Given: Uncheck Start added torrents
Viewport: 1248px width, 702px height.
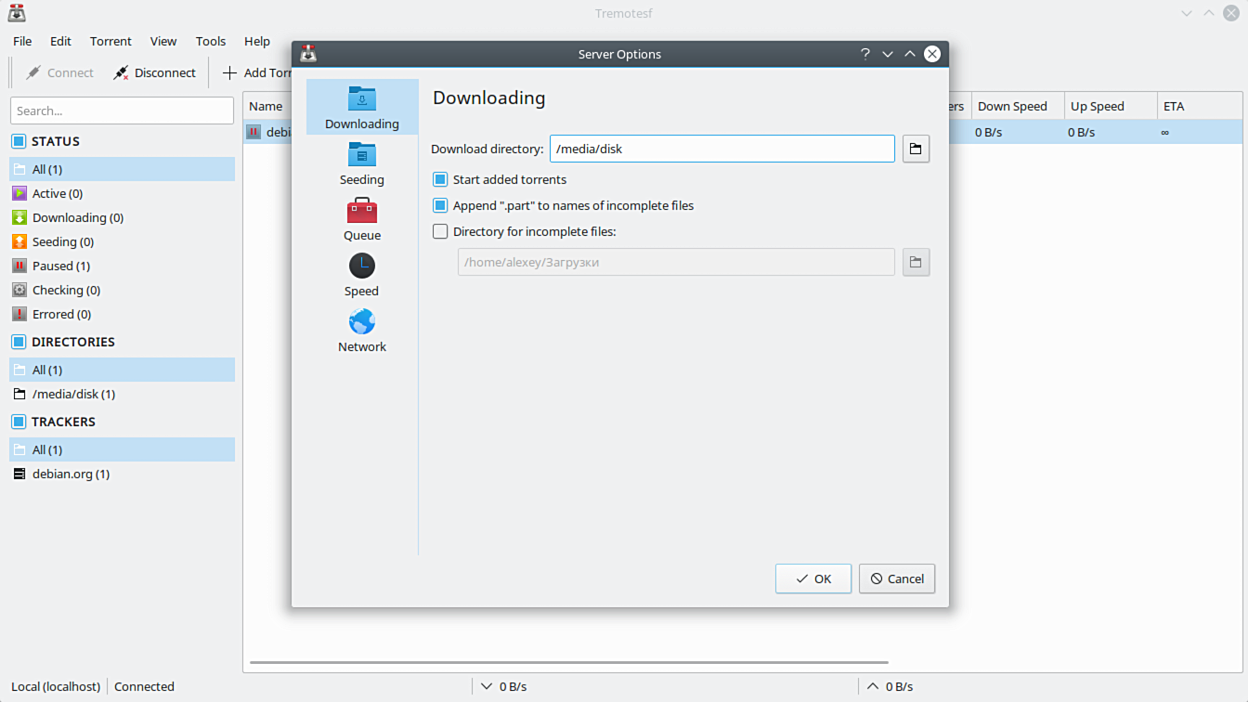Looking at the screenshot, I should click(440, 180).
